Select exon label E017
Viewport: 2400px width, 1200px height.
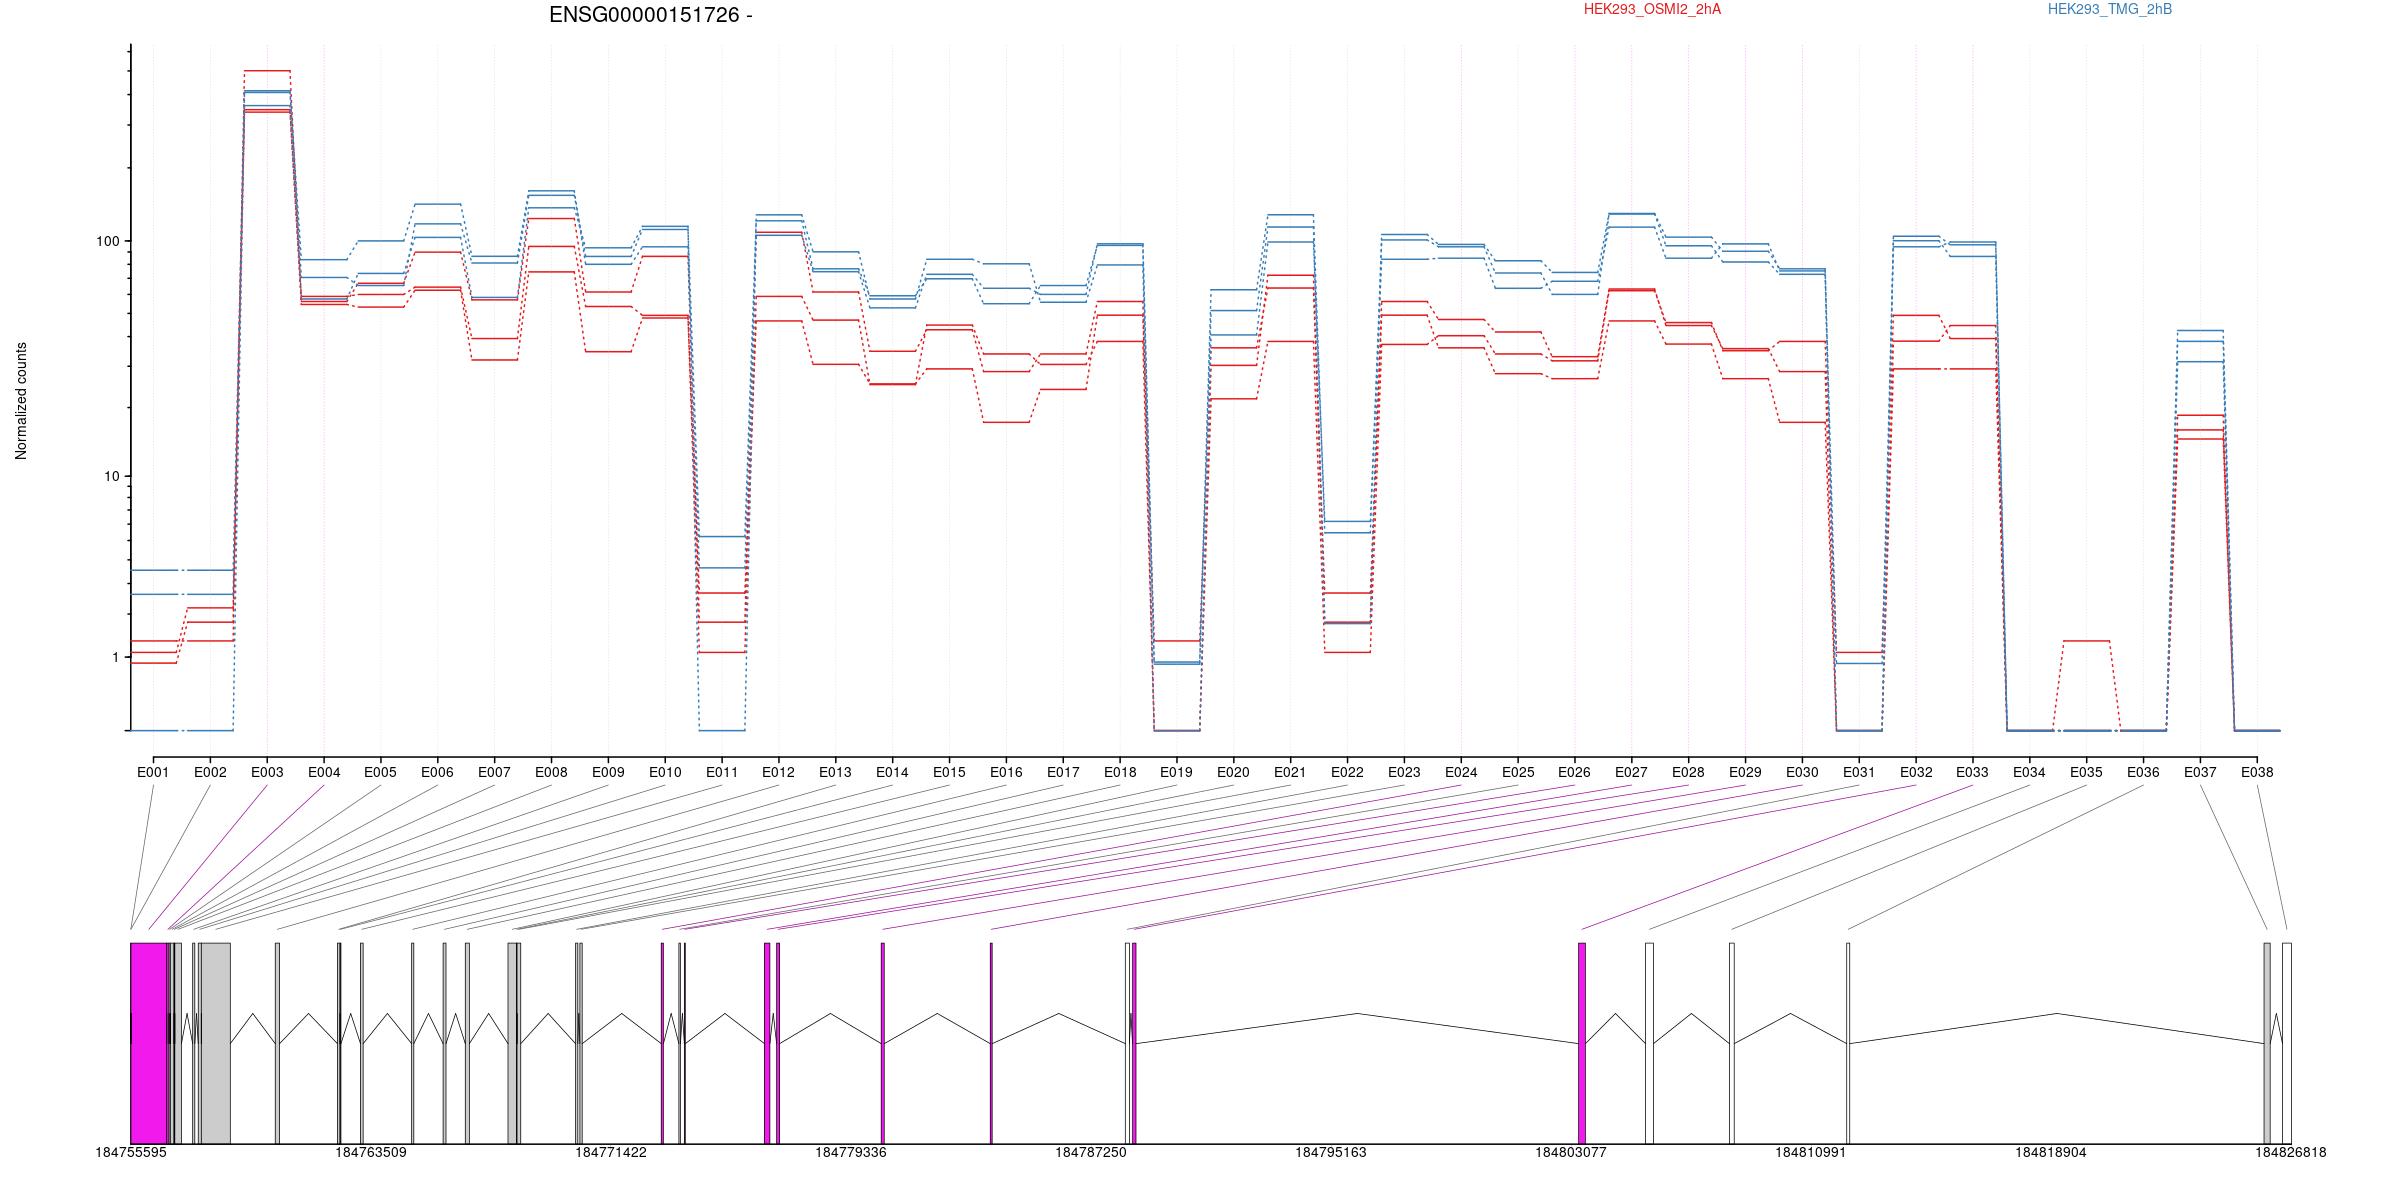1063,772
